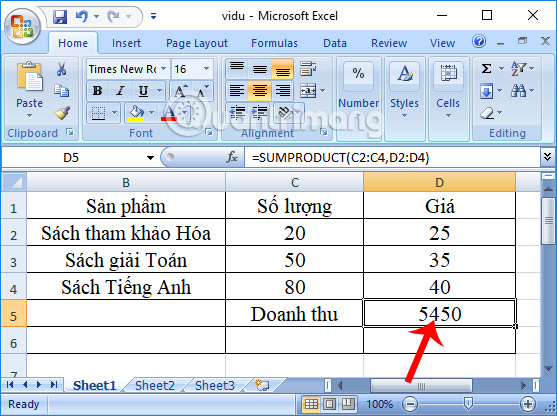Apply red font color
Viewport: 557px width, 416px height.
point(169,113)
